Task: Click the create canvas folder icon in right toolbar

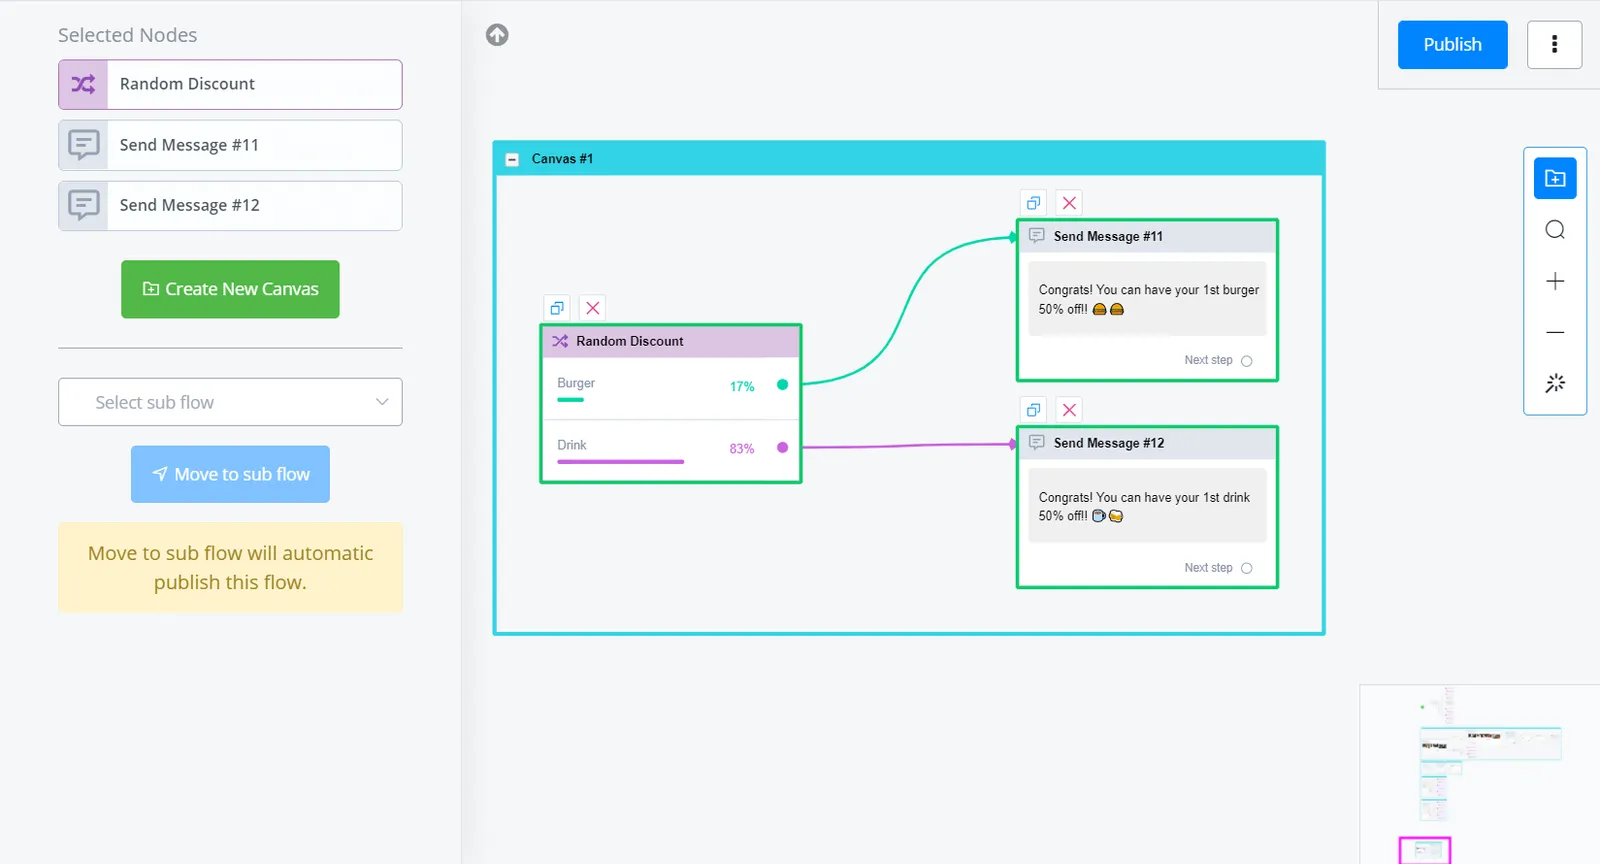Action: coord(1555,179)
